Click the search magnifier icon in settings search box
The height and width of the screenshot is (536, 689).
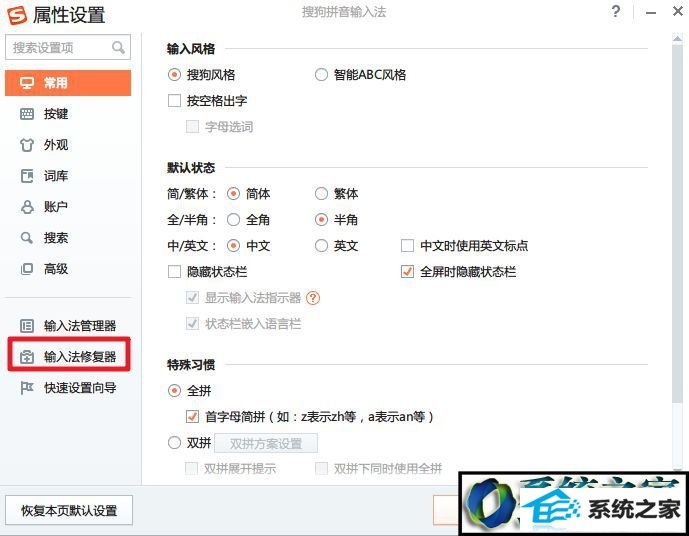click(x=118, y=47)
